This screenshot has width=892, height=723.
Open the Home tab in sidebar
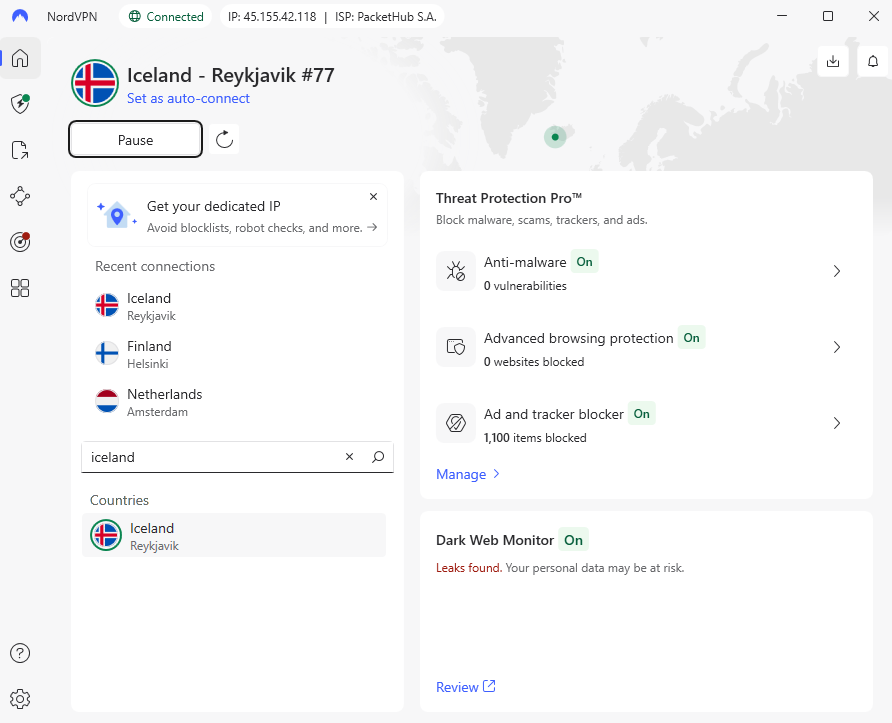(20, 58)
